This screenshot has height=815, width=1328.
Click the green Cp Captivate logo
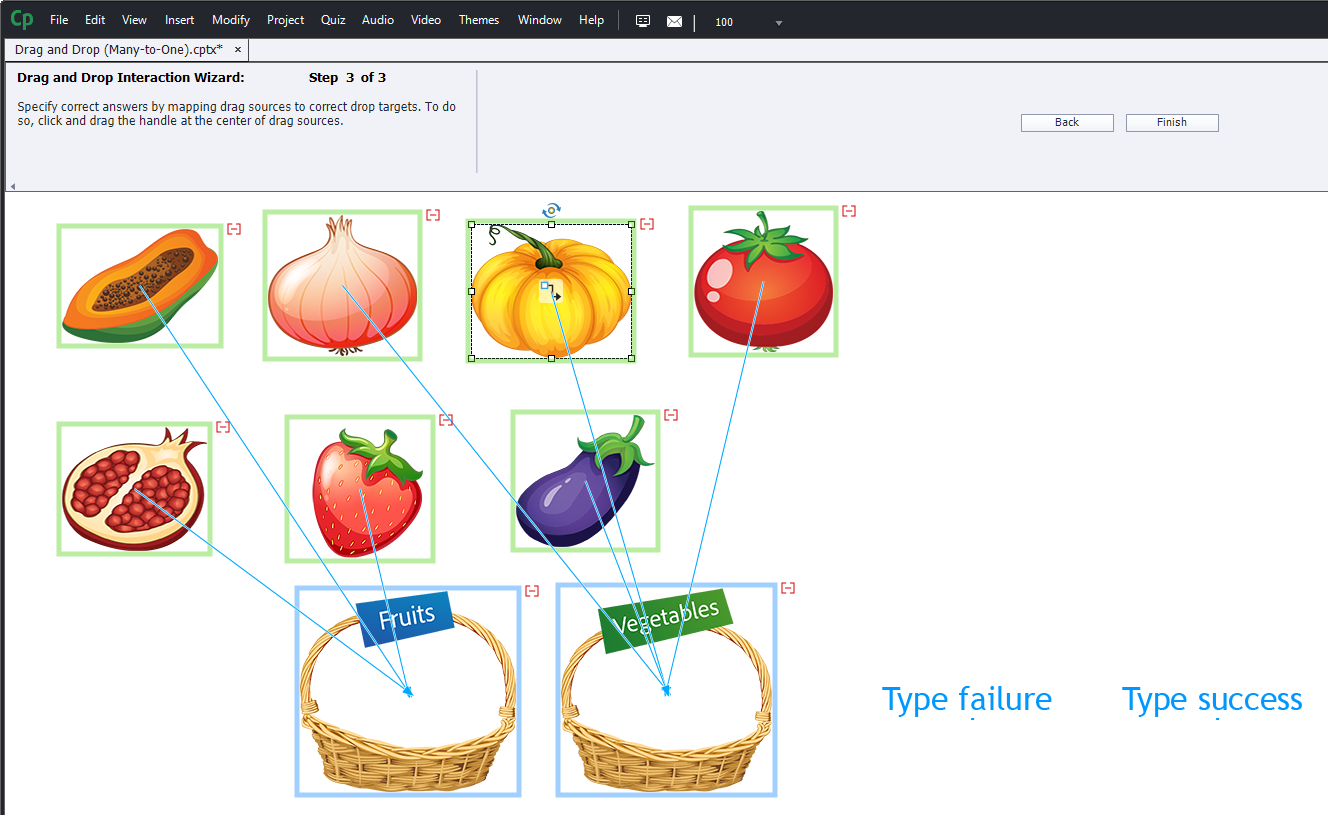tap(20, 19)
